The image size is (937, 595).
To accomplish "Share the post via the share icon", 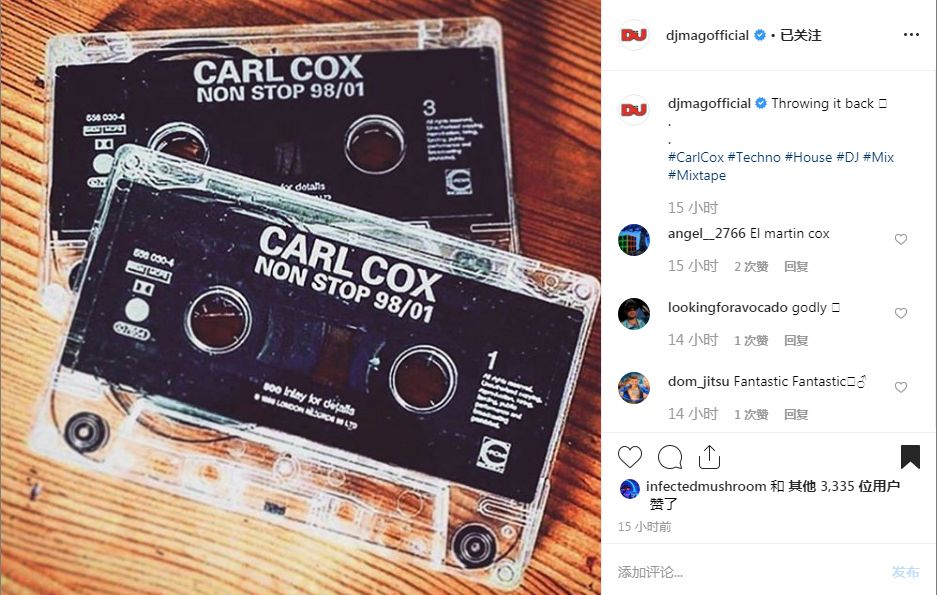I will pyautogui.click(x=709, y=457).
